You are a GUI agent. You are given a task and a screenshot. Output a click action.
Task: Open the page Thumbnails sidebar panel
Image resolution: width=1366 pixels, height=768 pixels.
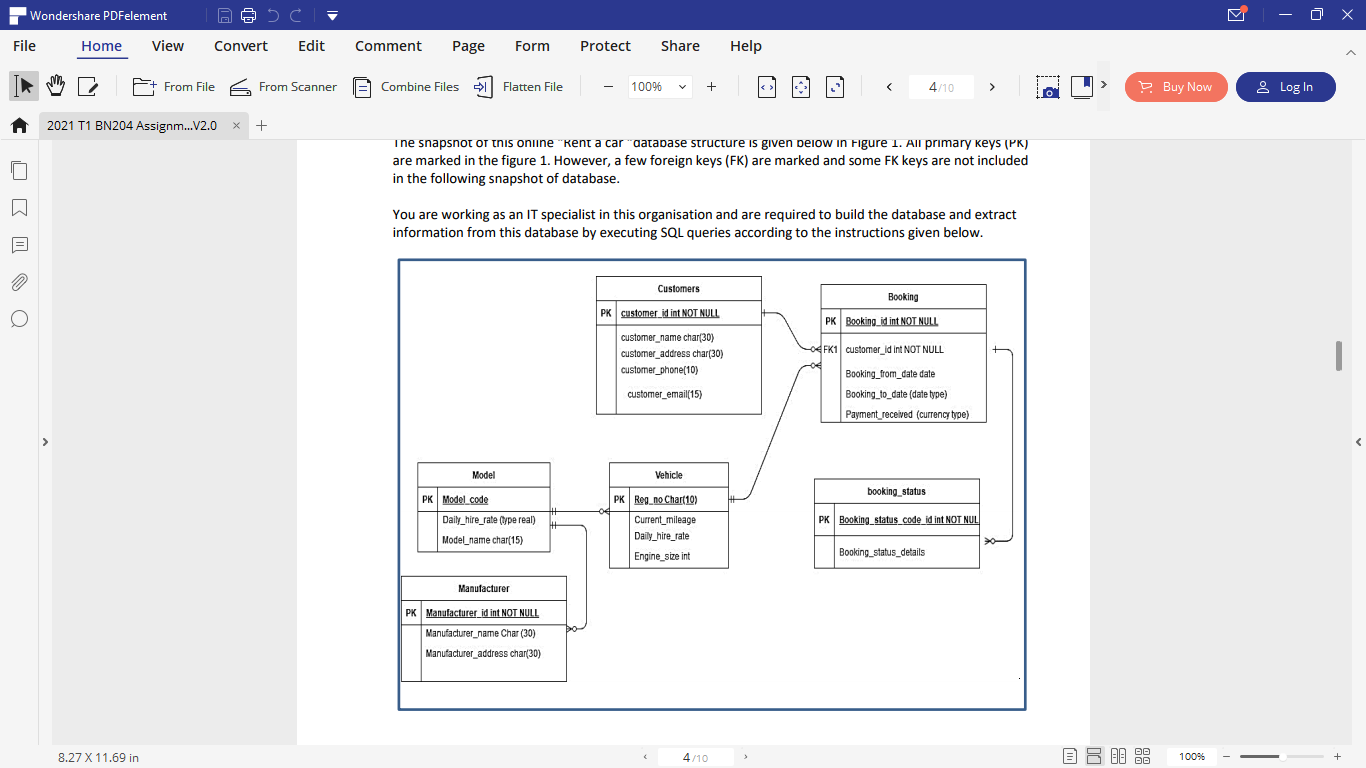coord(19,171)
